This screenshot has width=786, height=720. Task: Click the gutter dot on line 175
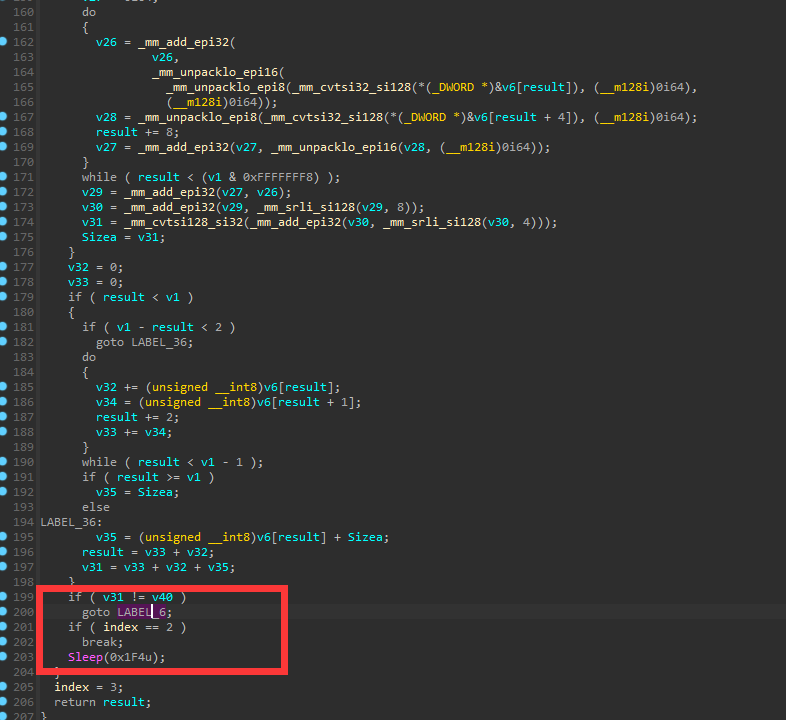(5, 237)
